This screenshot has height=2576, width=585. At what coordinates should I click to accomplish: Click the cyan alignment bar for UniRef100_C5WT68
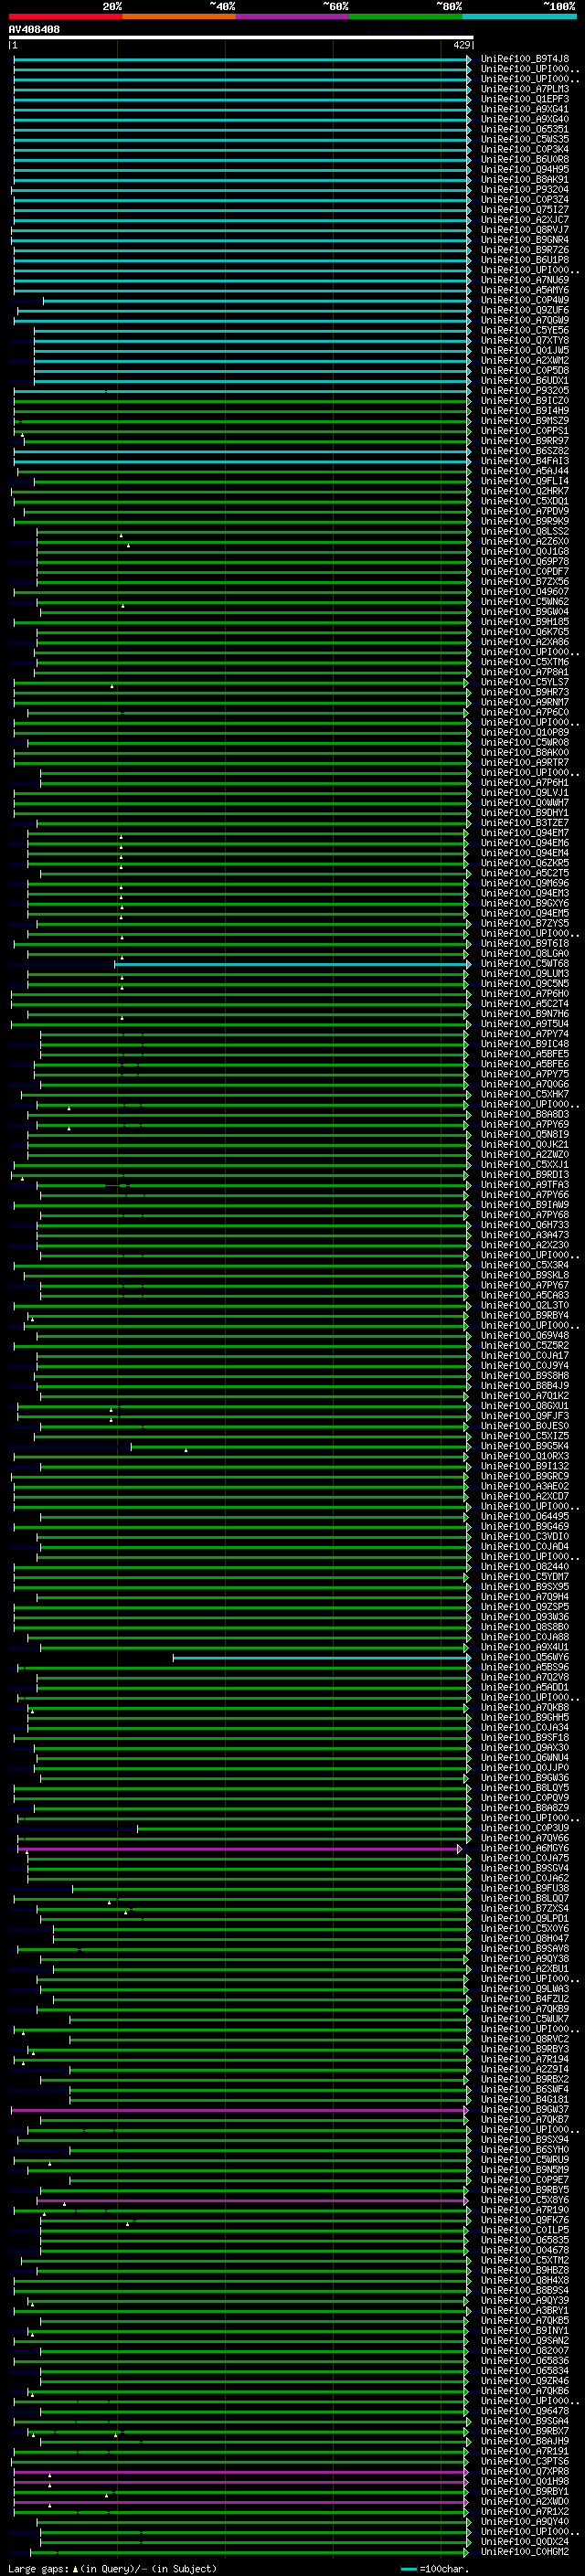point(292,964)
